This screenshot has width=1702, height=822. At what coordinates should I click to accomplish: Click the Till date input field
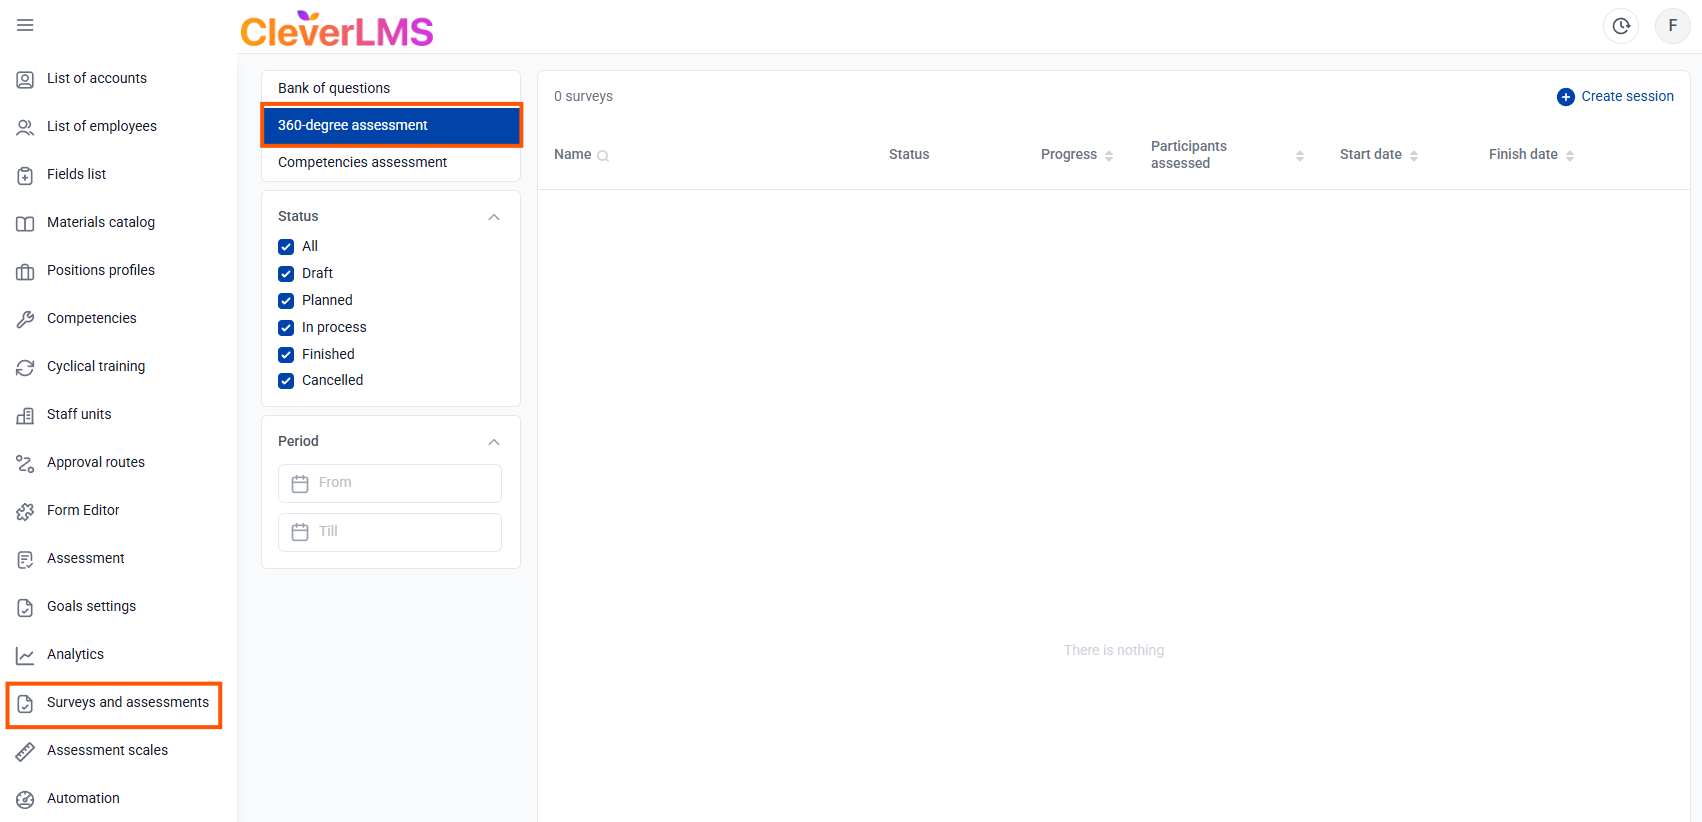[390, 532]
